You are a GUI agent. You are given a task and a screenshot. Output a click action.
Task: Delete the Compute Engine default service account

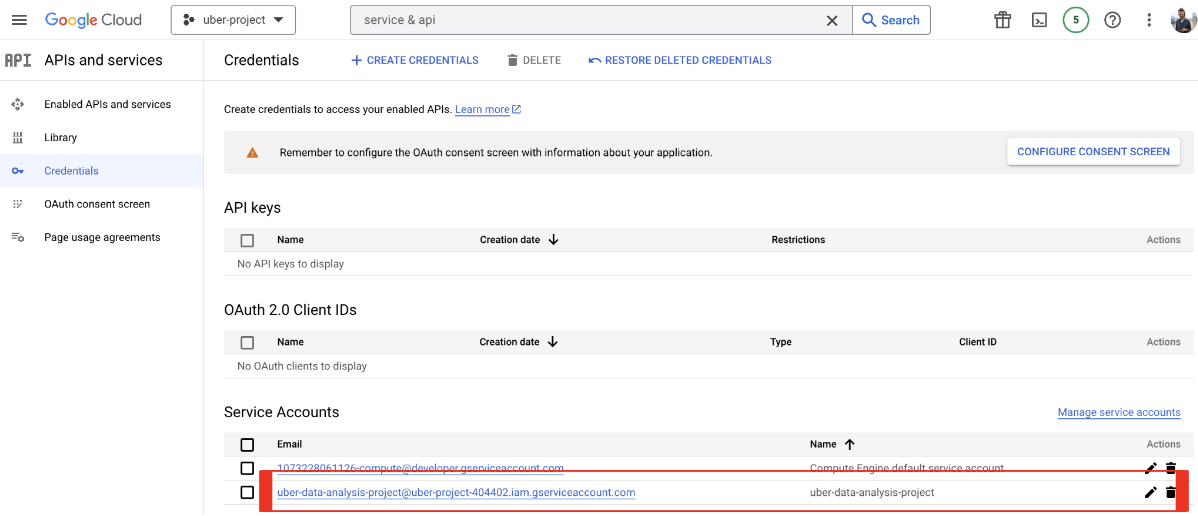[1171, 468]
